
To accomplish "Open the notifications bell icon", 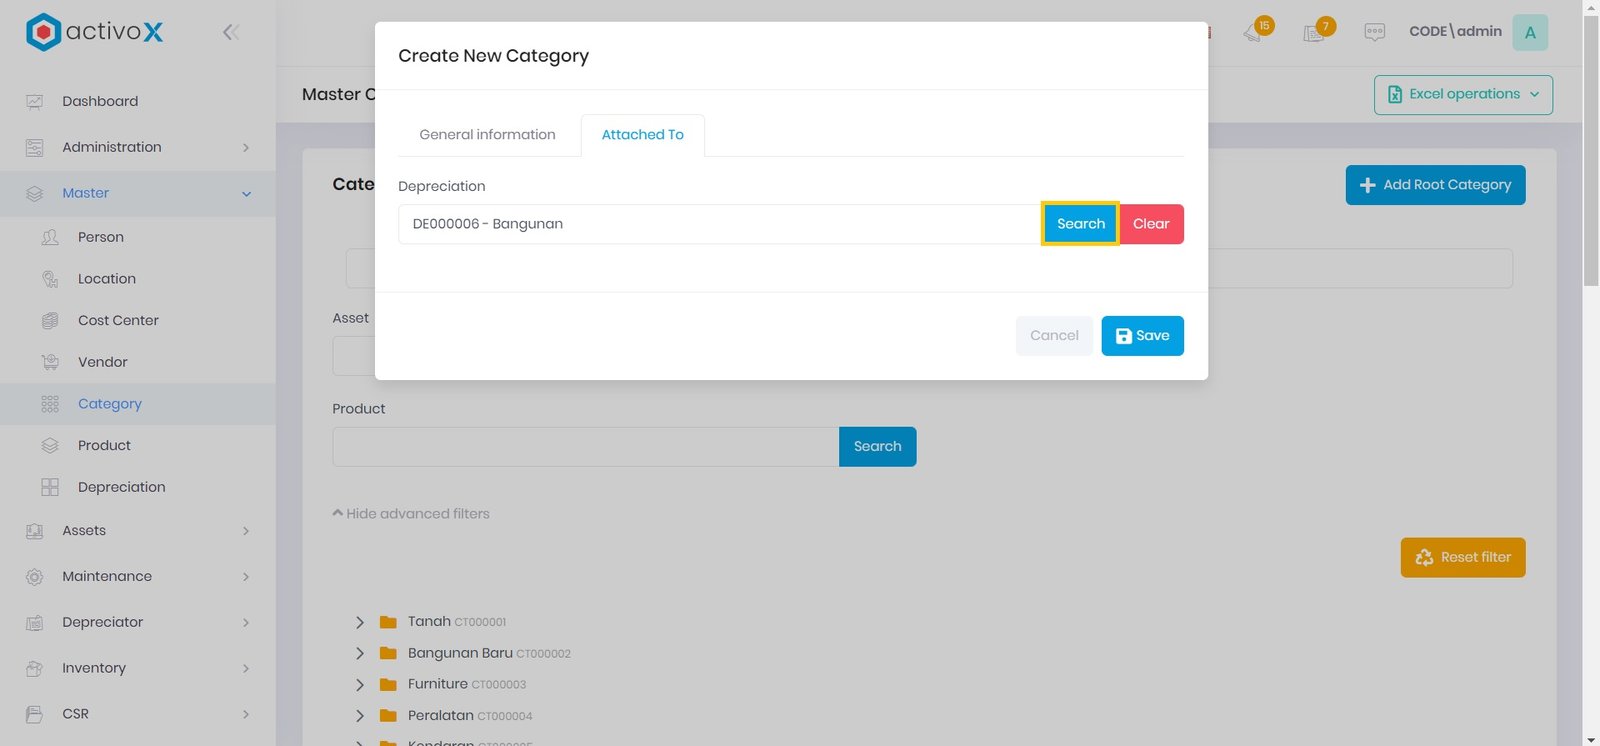I will (x=1254, y=32).
